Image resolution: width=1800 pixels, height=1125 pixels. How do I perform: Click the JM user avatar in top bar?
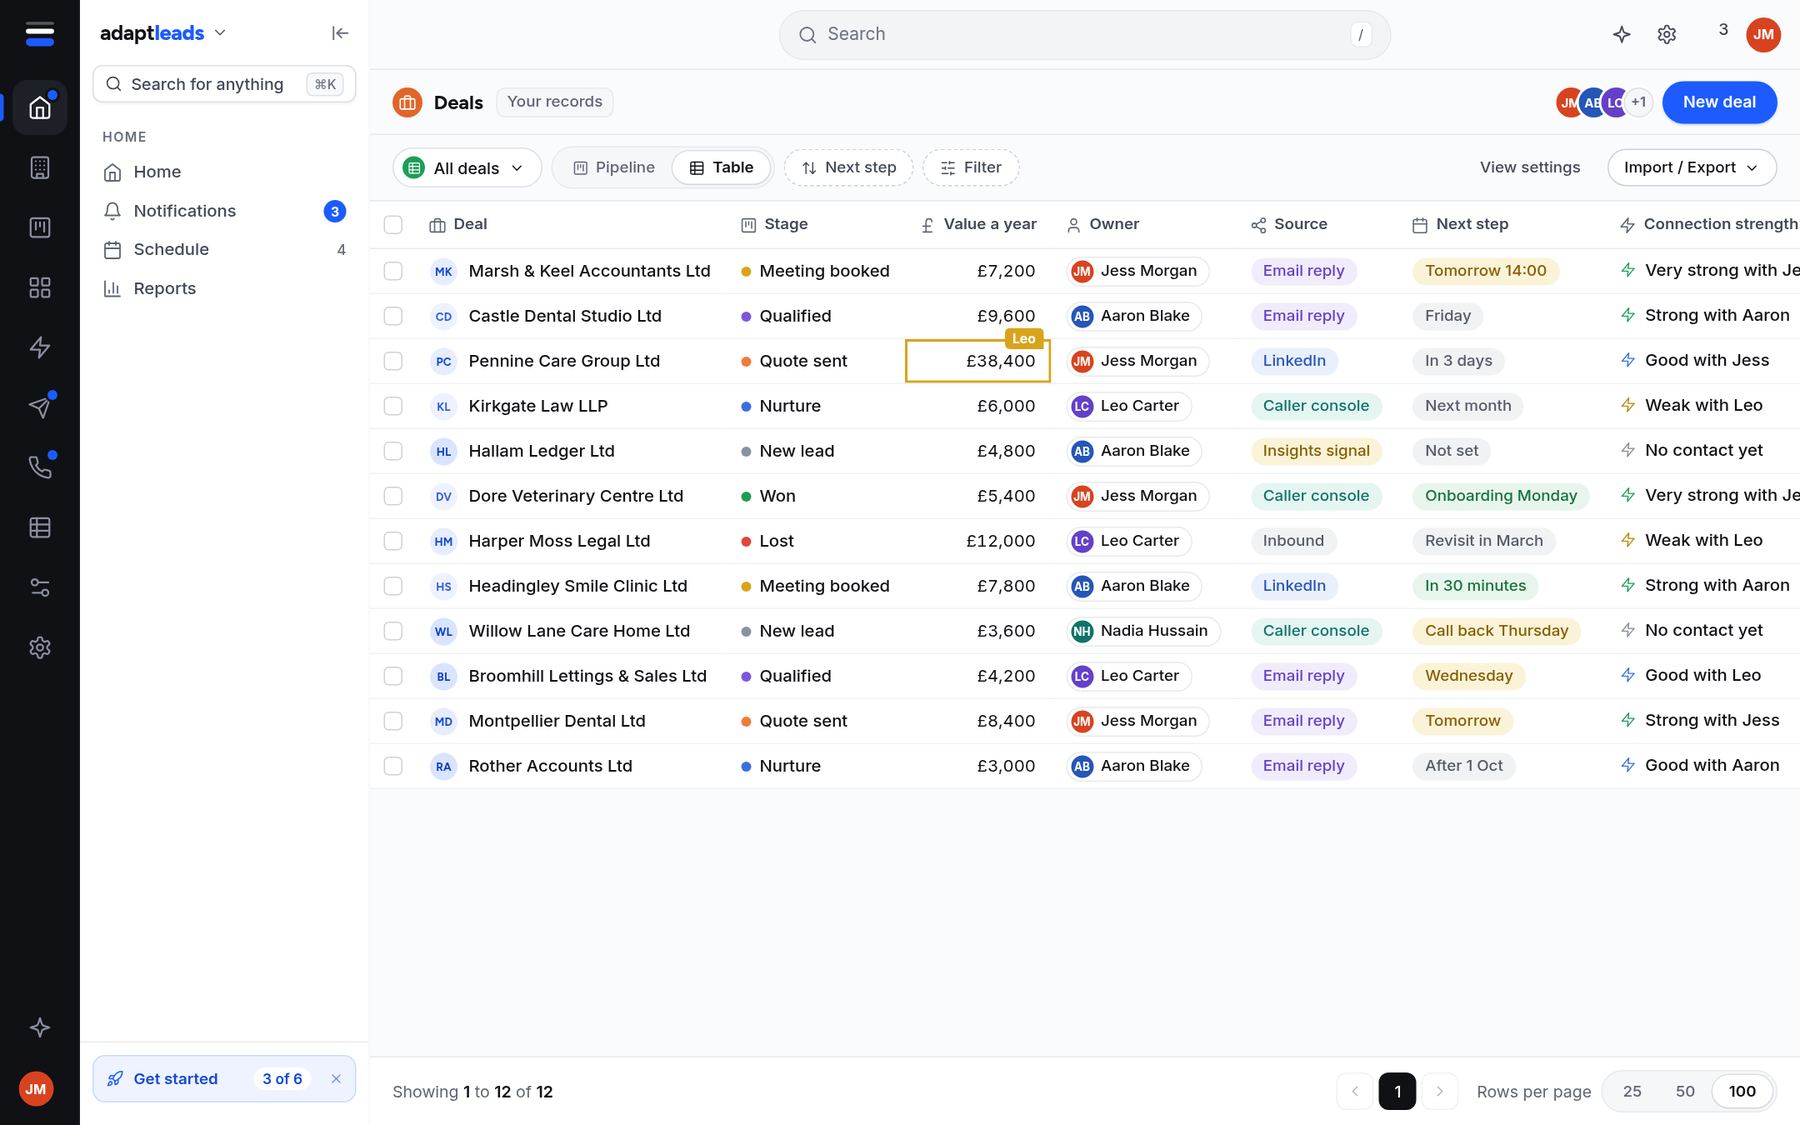point(1763,34)
